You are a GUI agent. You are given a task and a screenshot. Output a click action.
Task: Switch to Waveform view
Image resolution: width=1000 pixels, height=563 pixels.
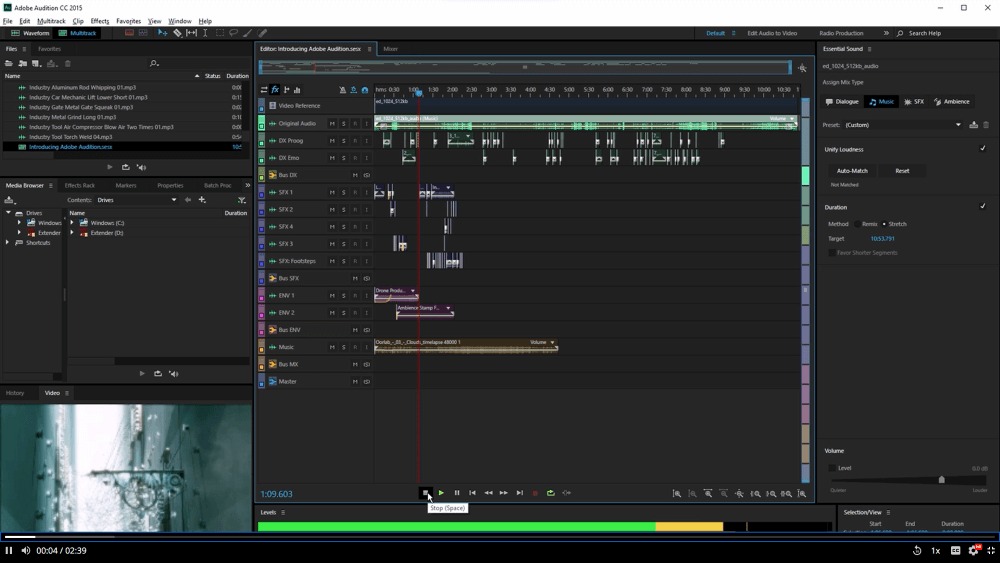coord(30,33)
